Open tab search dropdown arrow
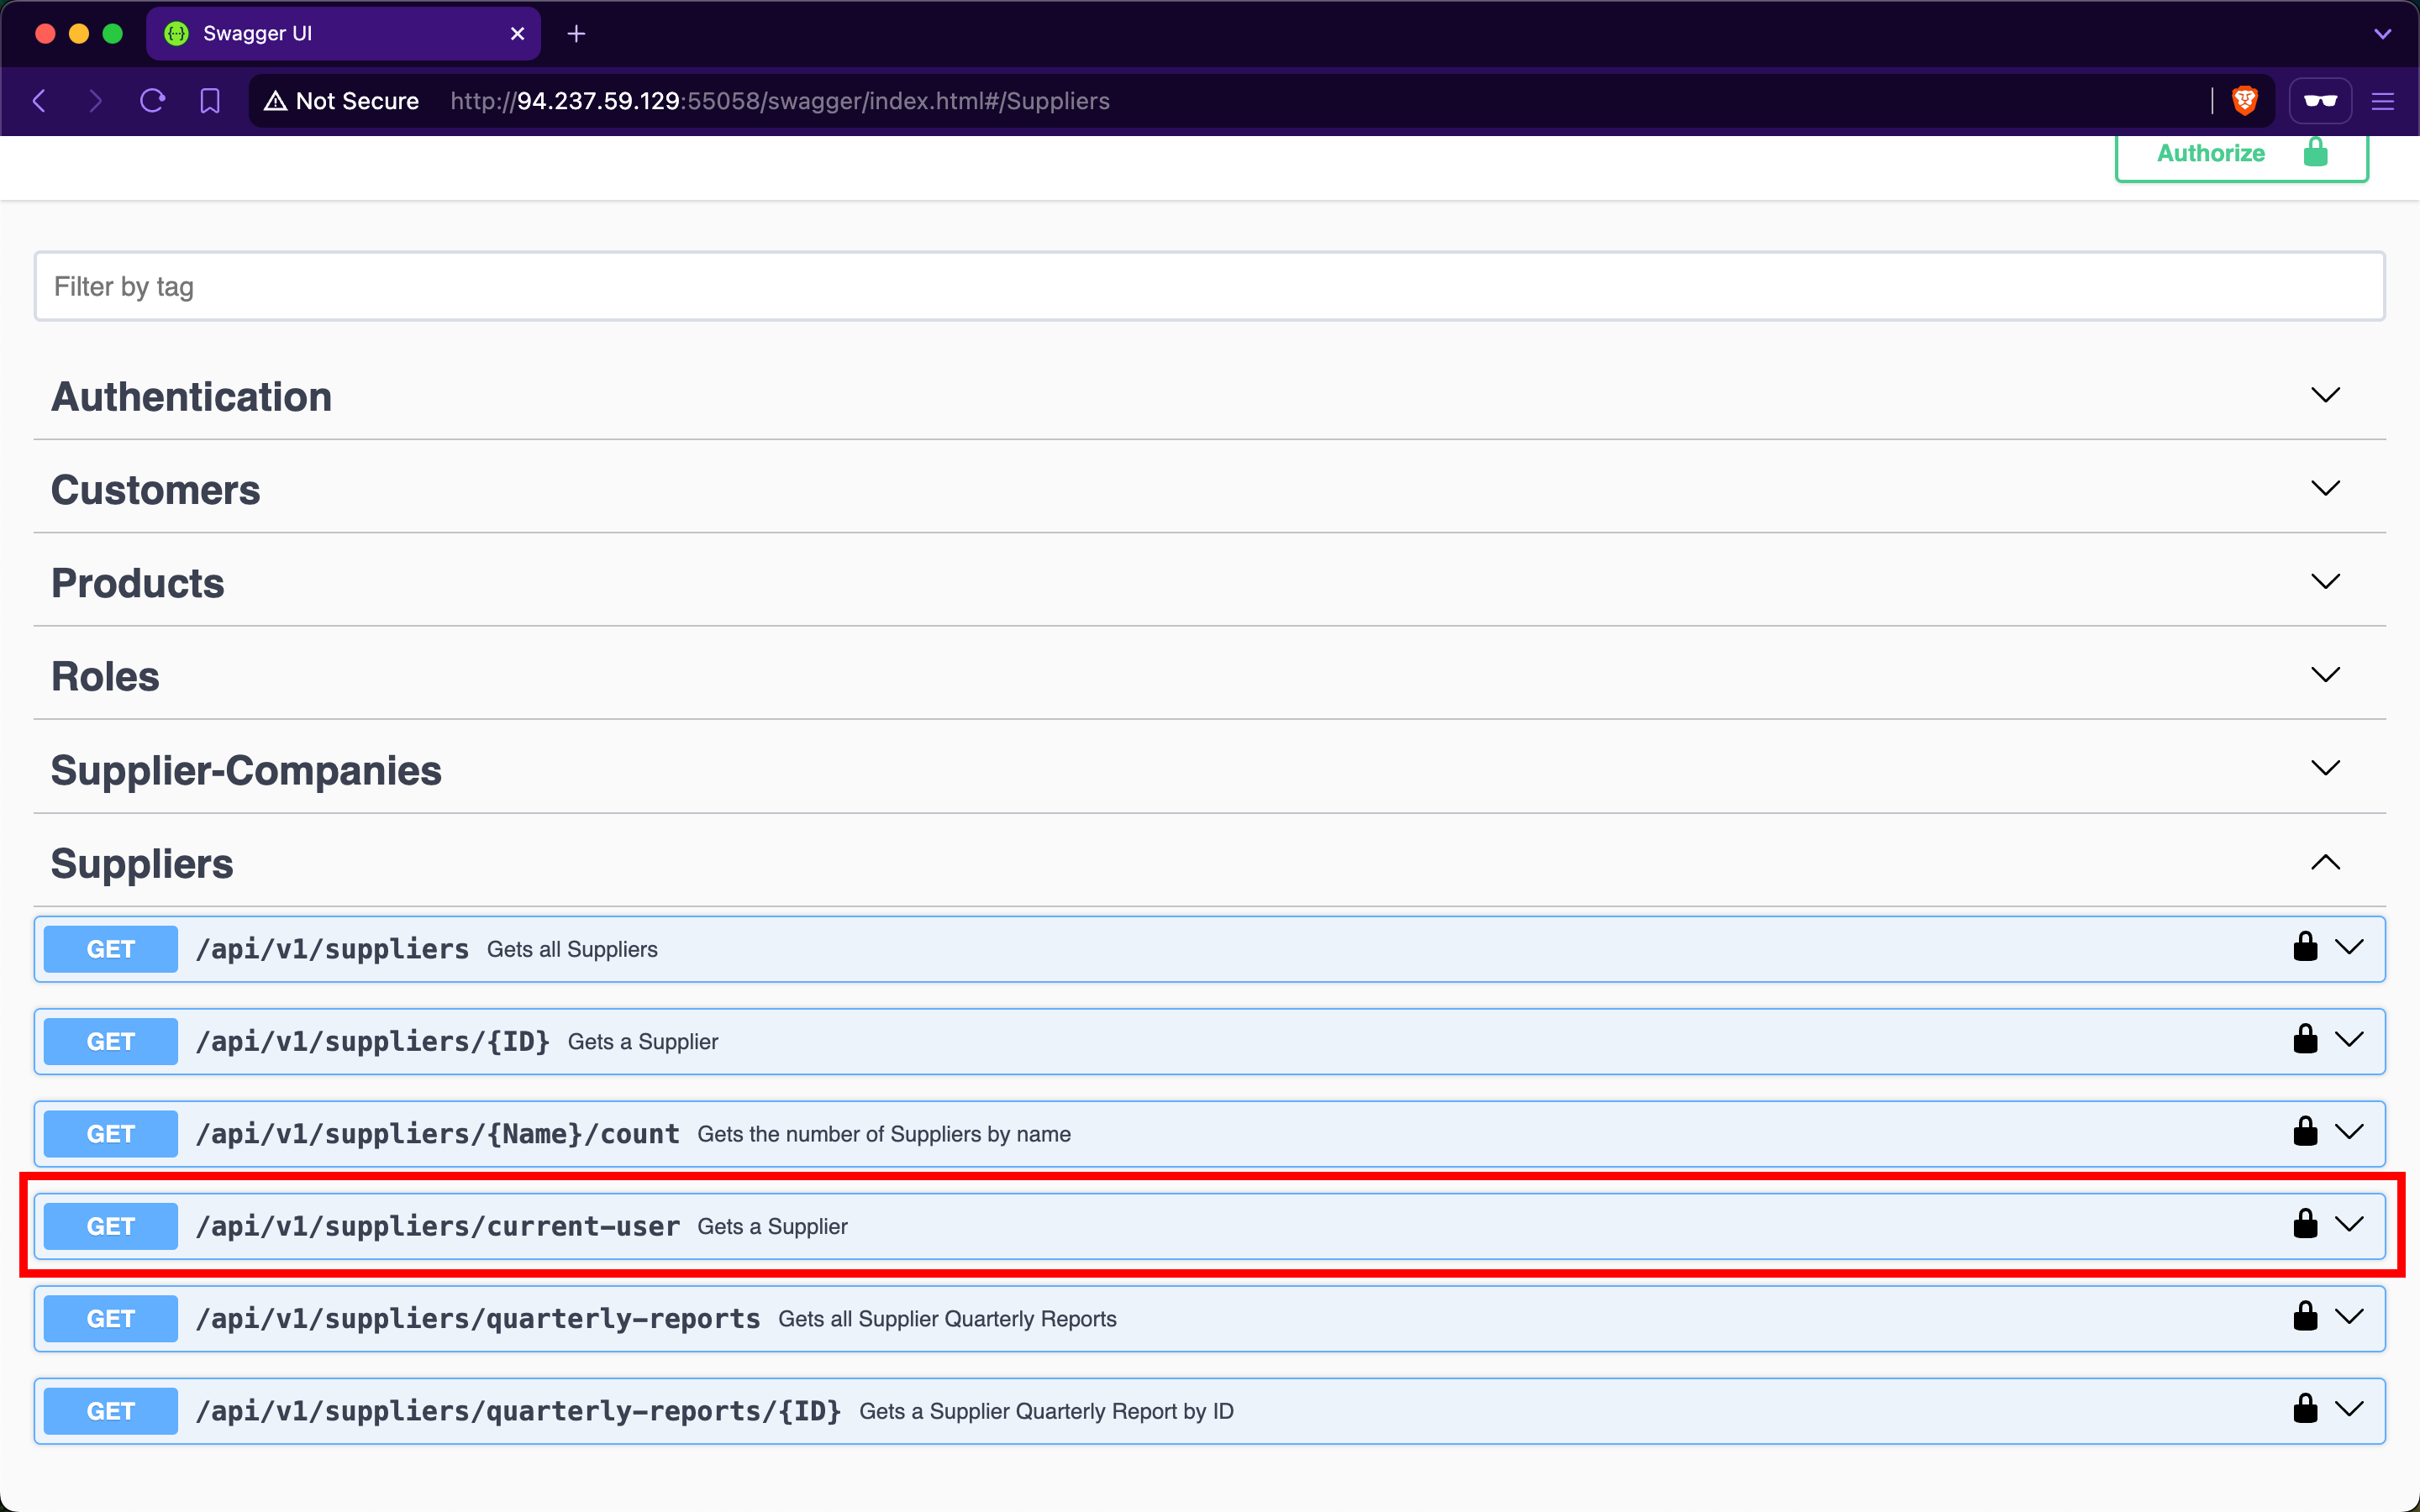The width and height of the screenshot is (2420, 1512). (2383, 34)
